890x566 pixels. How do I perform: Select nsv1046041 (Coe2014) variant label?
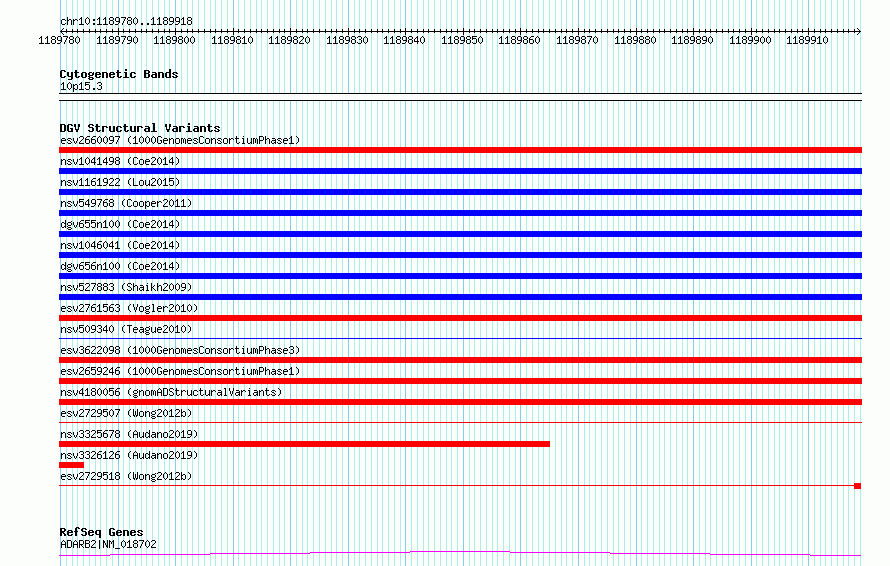120,245
